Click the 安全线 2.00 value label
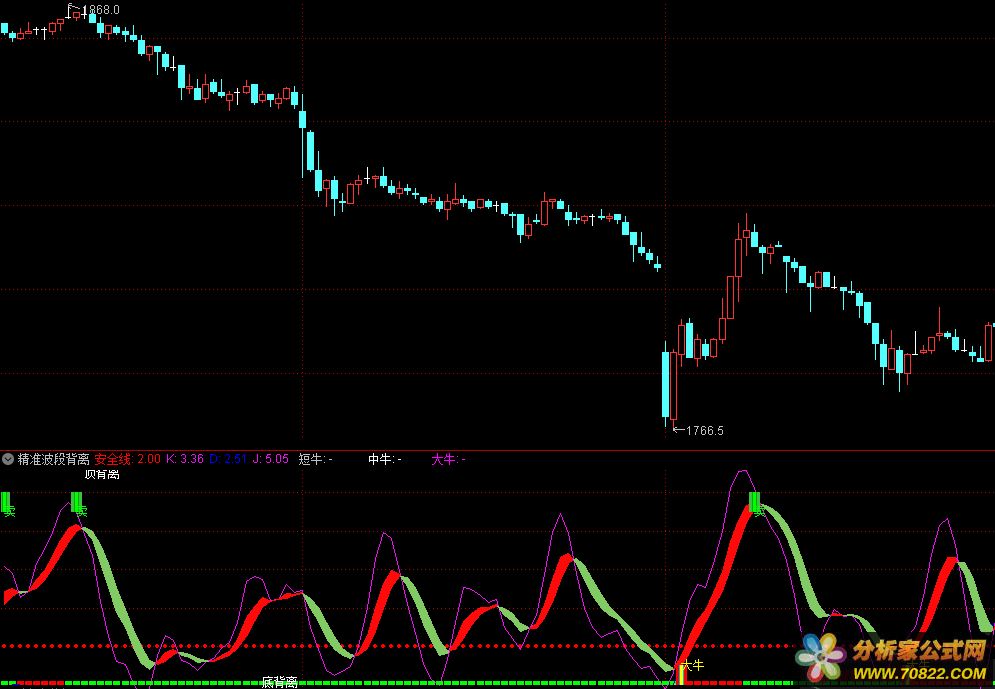 [127, 460]
